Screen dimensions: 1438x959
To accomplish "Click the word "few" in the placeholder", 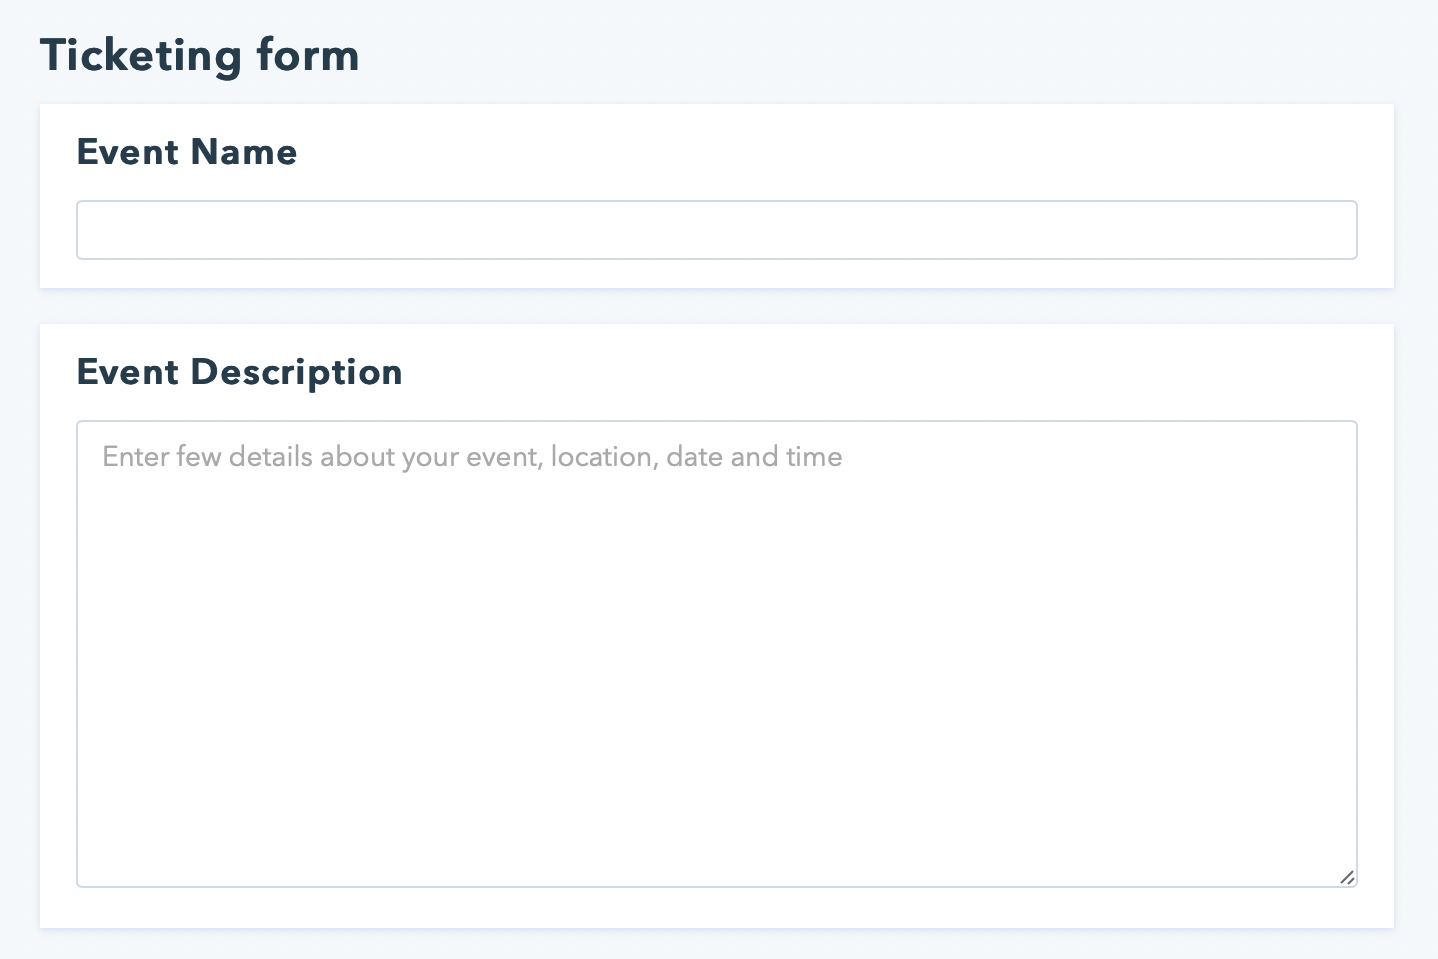I will coord(198,457).
